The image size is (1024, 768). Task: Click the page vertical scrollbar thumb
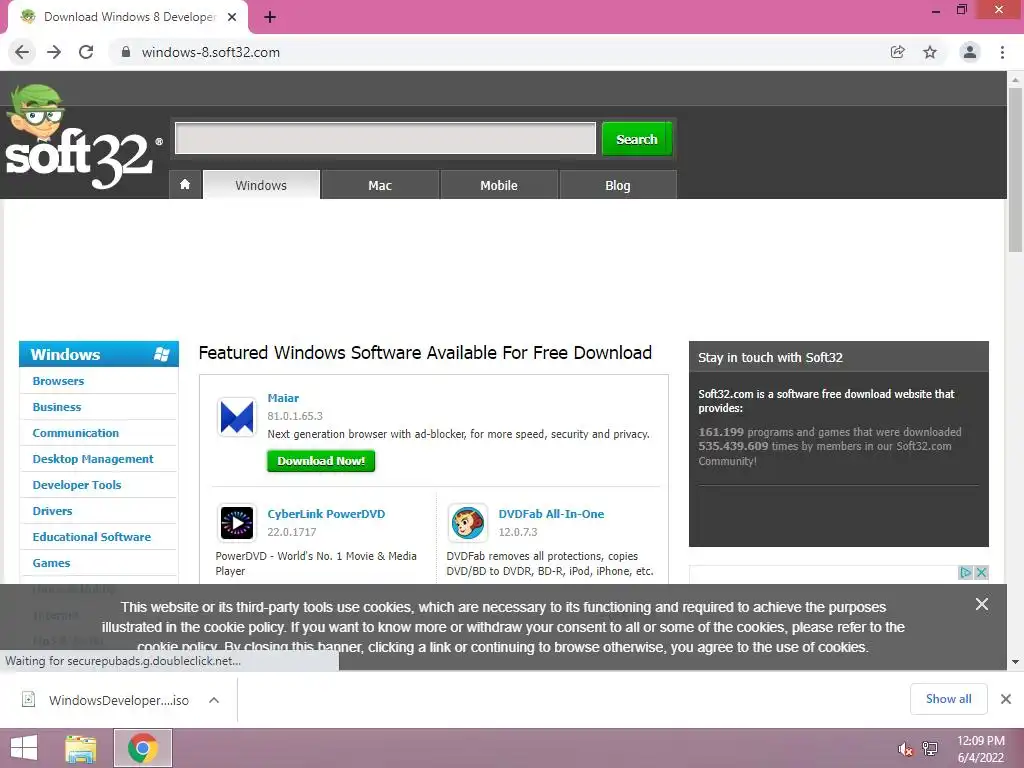point(1015,168)
